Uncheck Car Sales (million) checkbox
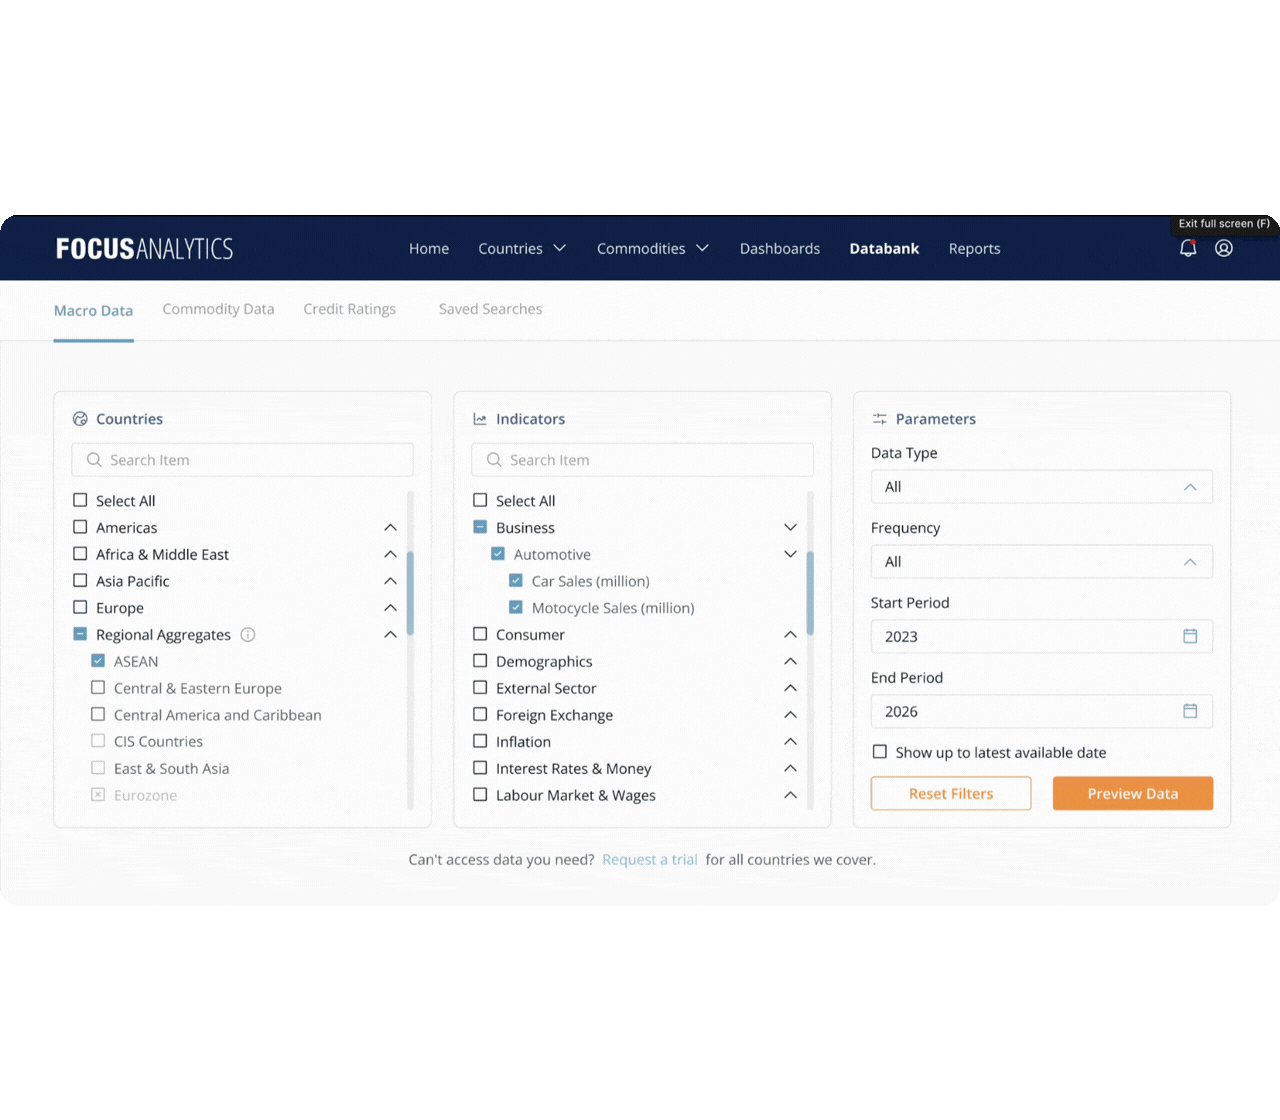This screenshot has height=1120, width=1280. (516, 580)
